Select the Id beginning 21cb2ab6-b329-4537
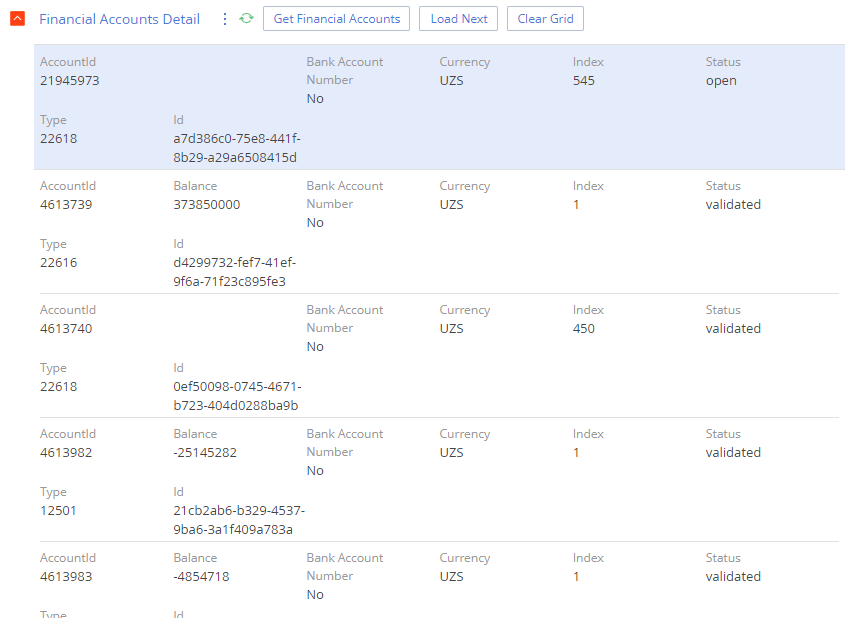The image size is (862, 618). 239,520
